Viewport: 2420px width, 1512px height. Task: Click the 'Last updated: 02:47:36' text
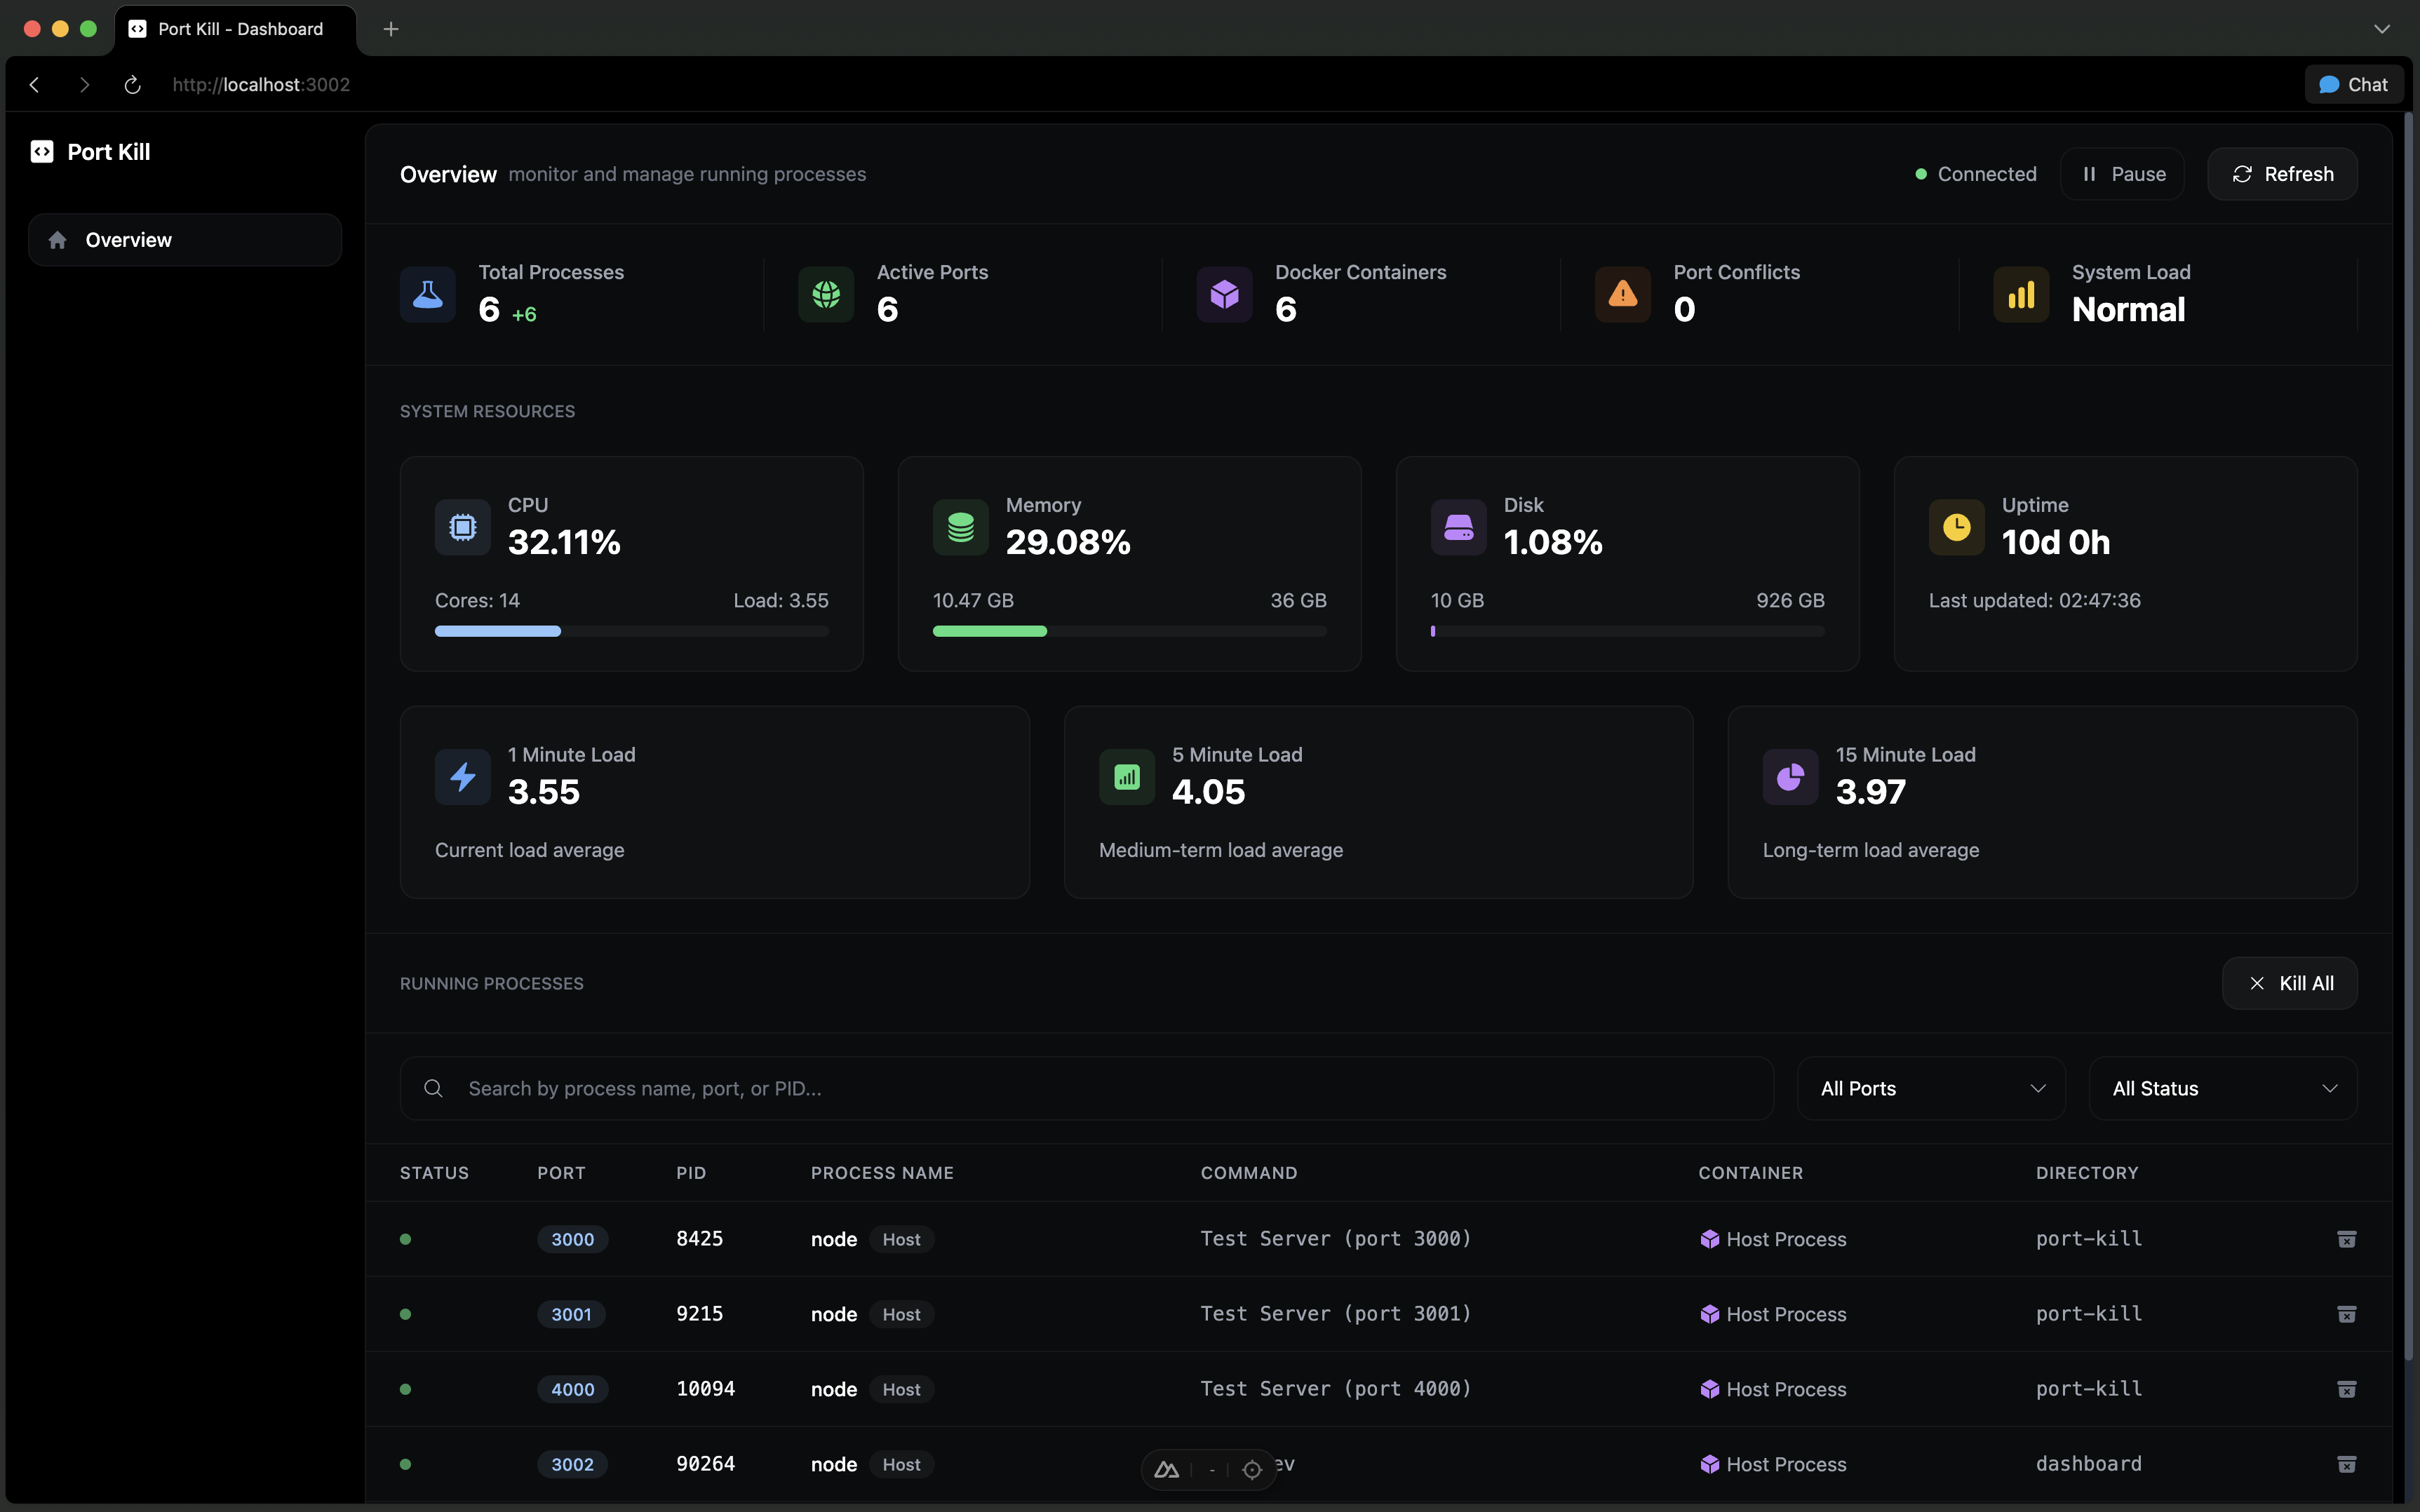2034,600
